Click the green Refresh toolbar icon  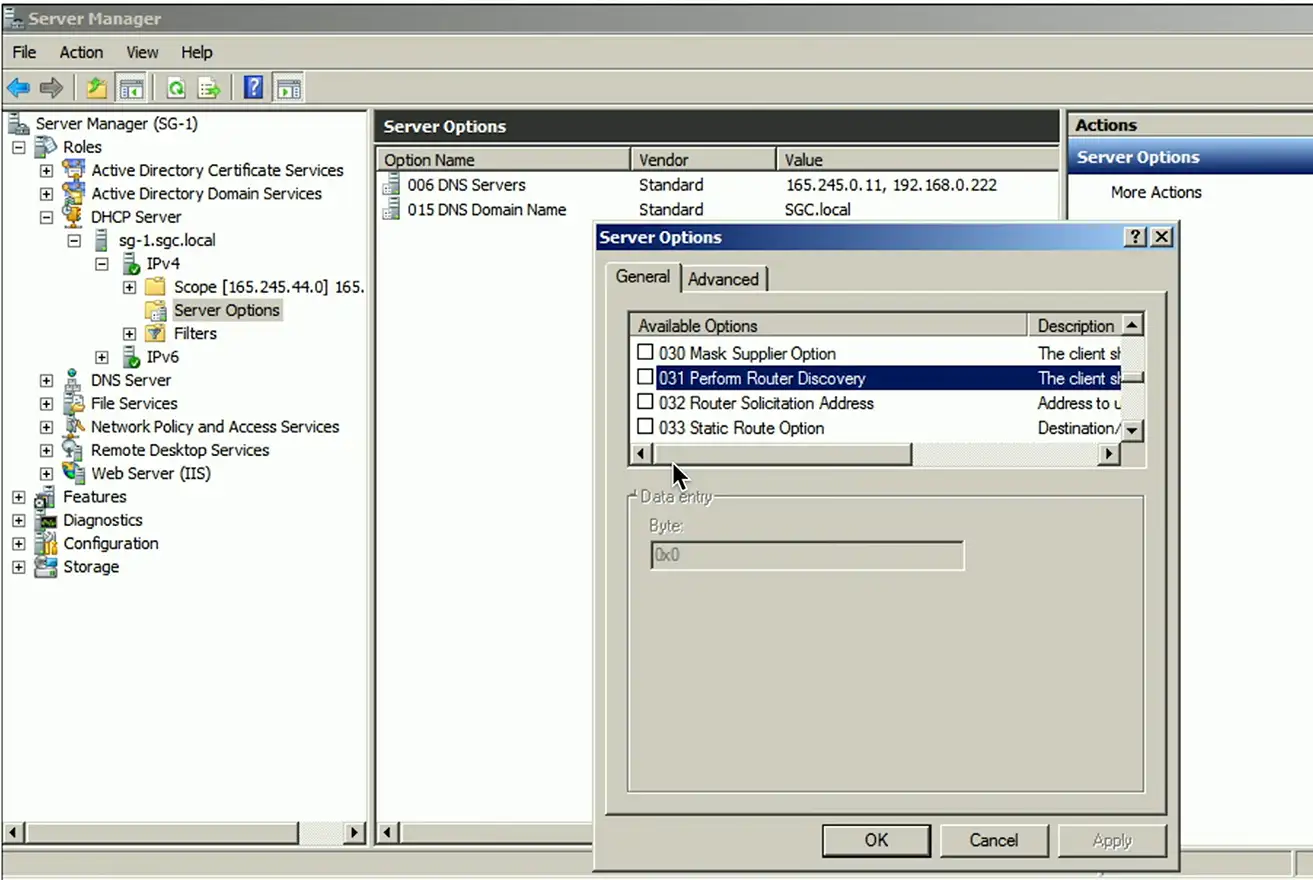click(176, 88)
